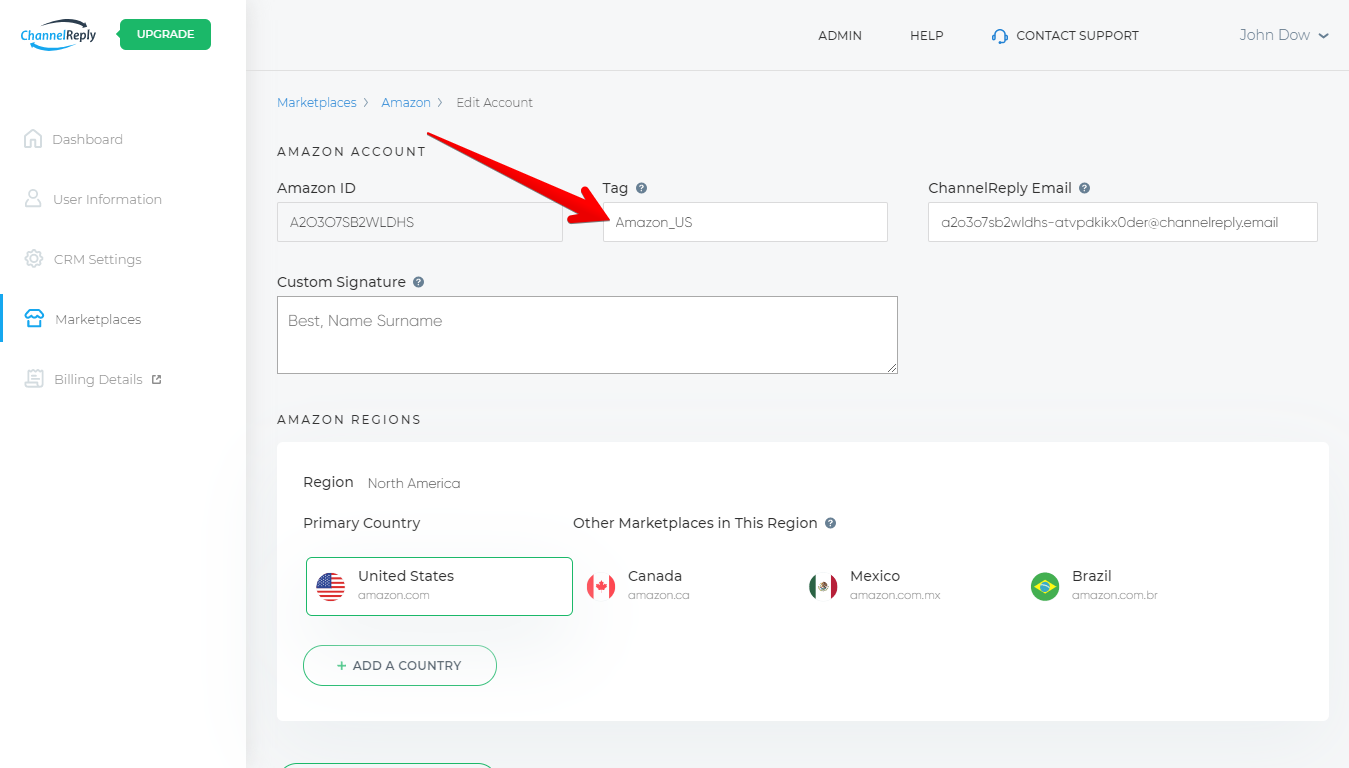Click the Edit Account breadcrumb text
The height and width of the screenshot is (768, 1349).
[495, 103]
